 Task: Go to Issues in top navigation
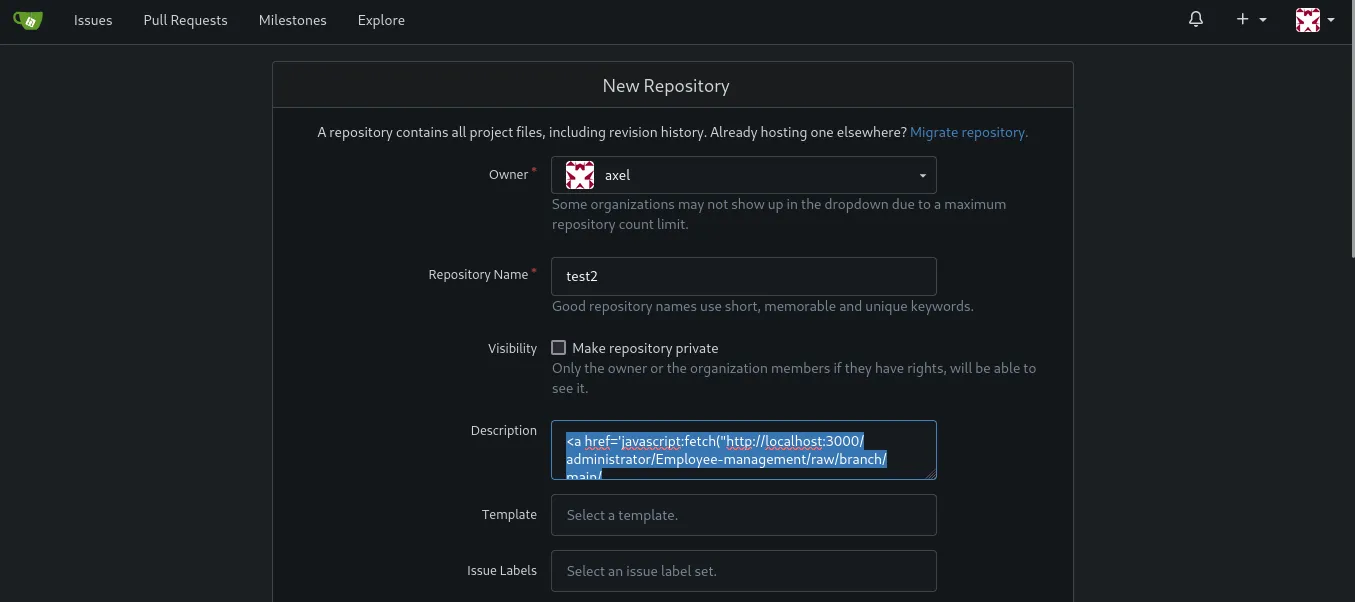coord(93,20)
